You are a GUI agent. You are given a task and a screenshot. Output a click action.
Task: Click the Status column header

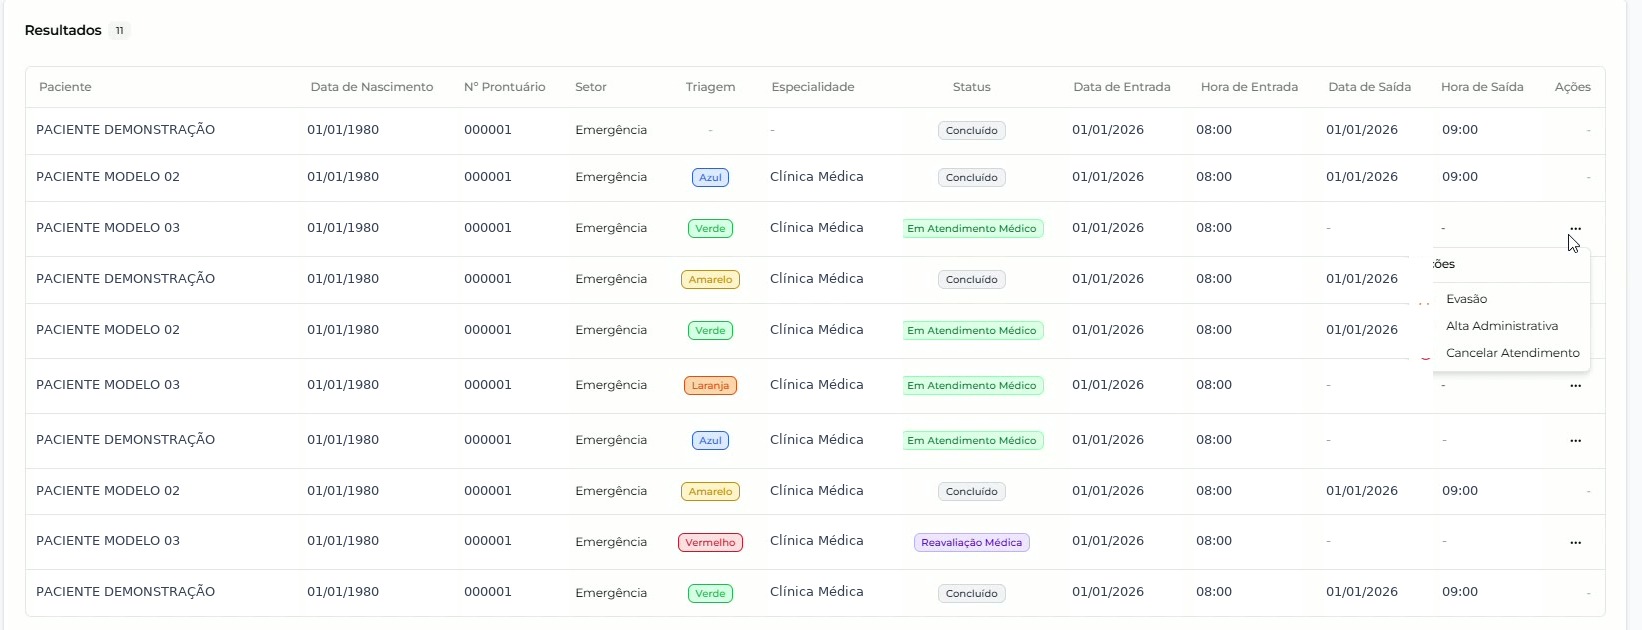pyautogui.click(x=972, y=87)
